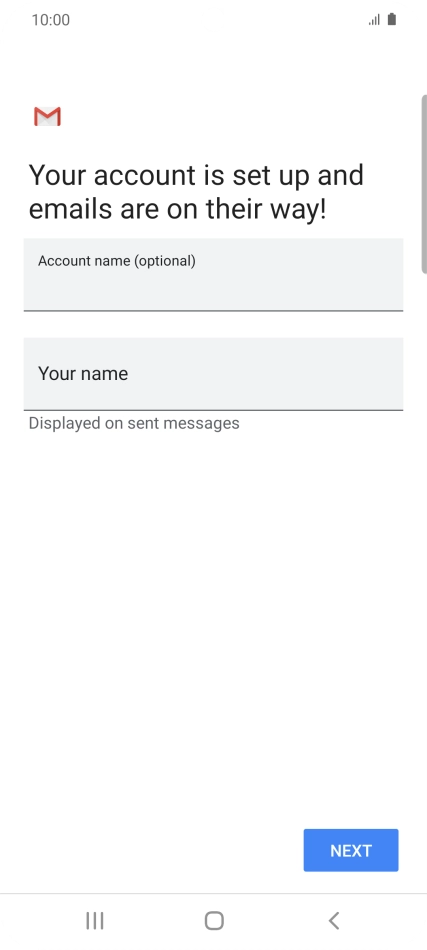Screen dimensions: 427x950
Task: Click the vertical scrollbar on right edge
Action: [x=424, y=184]
